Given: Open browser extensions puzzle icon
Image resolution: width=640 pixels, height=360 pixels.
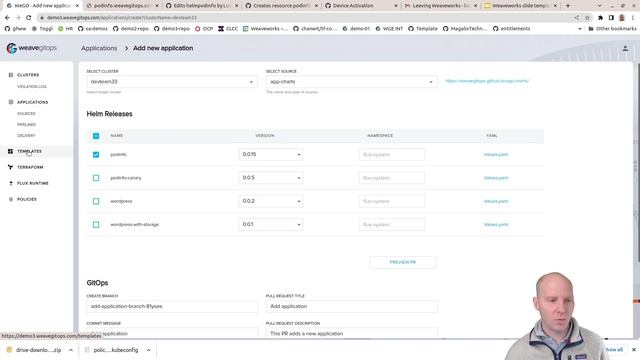Looking at the screenshot, I should (x=600, y=18).
